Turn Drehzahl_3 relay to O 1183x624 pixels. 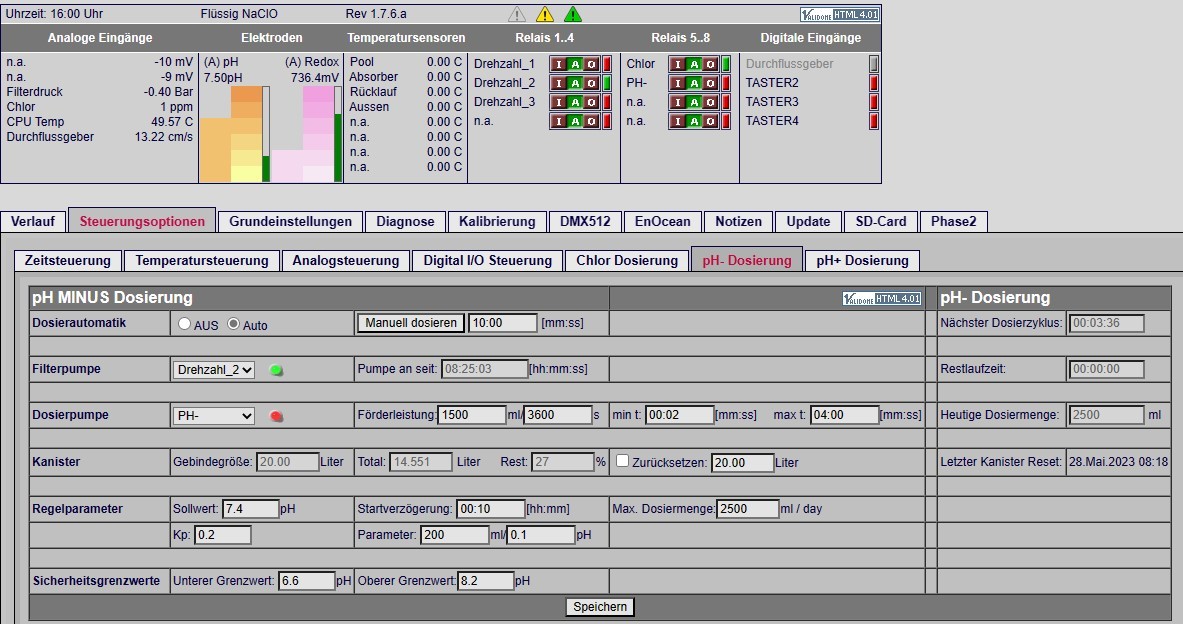(592, 102)
